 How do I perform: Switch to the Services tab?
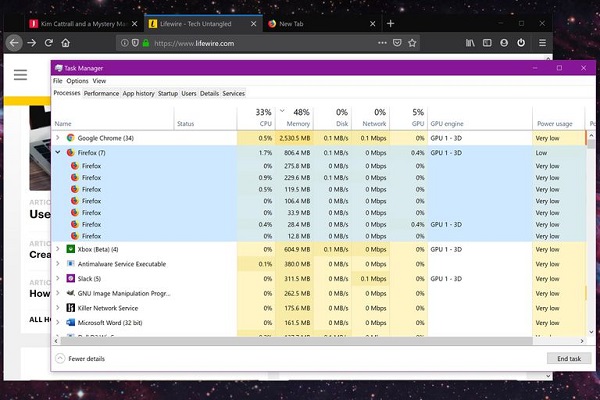coord(233,93)
